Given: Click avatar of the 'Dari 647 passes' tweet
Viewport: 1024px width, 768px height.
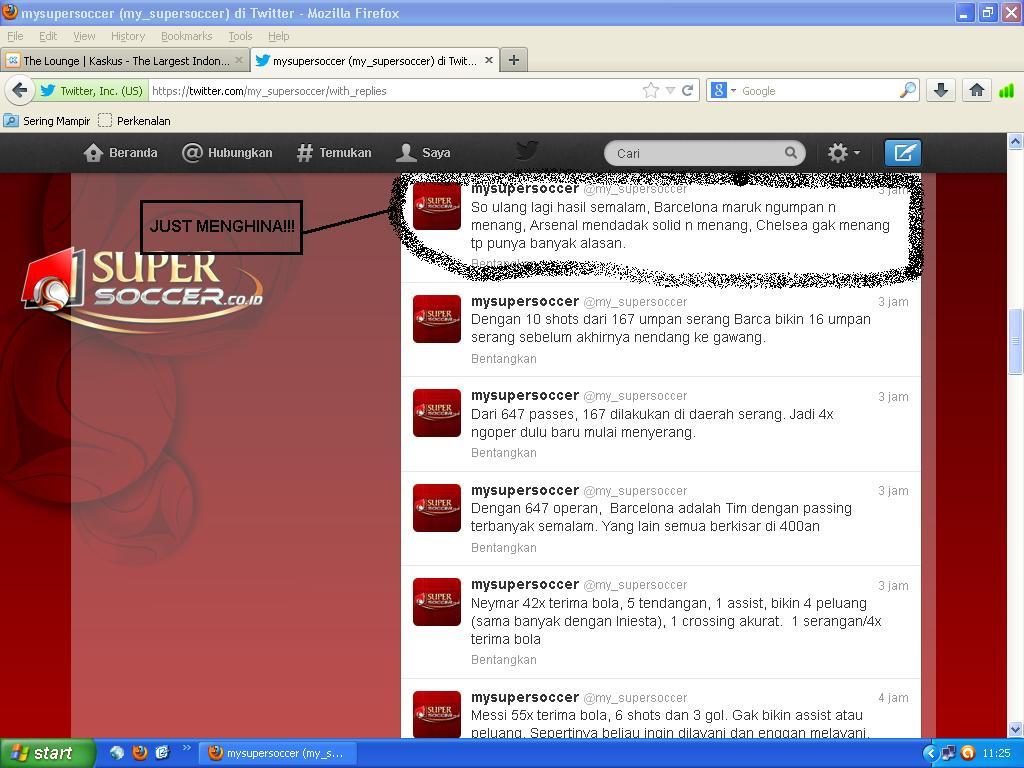Looking at the screenshot, I should click(x=437, y=413).
